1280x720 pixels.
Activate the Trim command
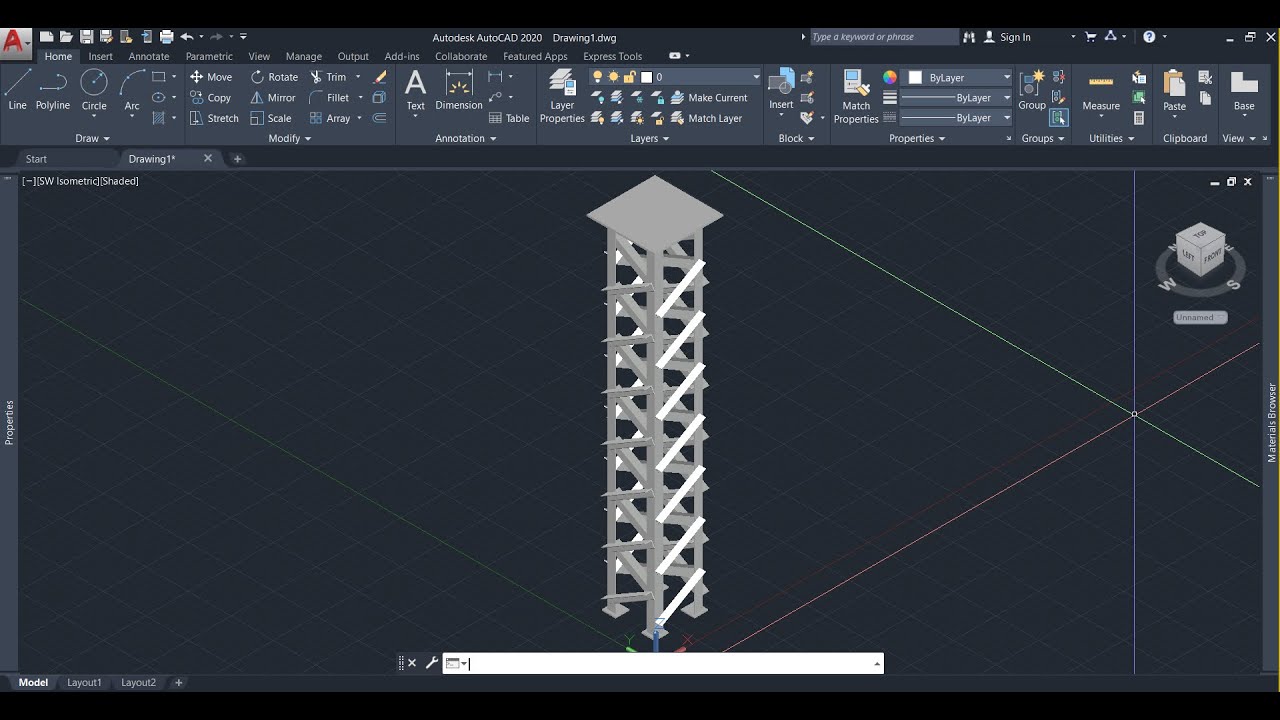(328, 77)
